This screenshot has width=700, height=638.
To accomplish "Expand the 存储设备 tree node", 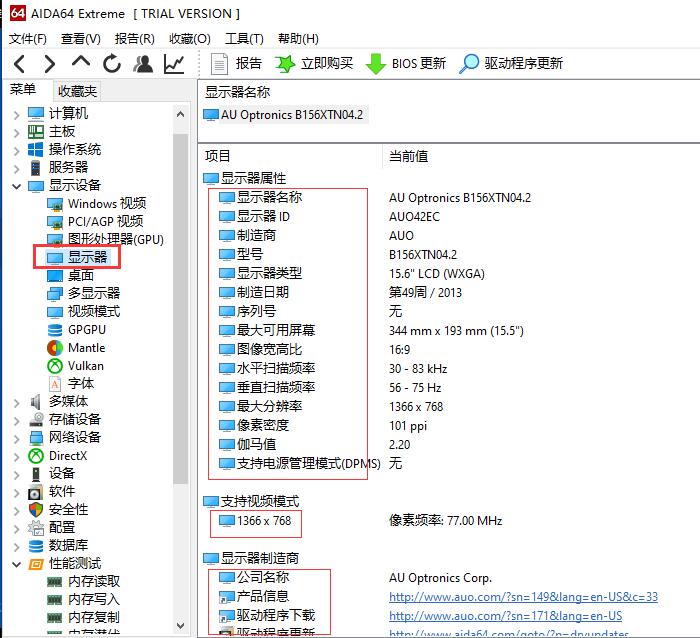I will click(17, 421).
